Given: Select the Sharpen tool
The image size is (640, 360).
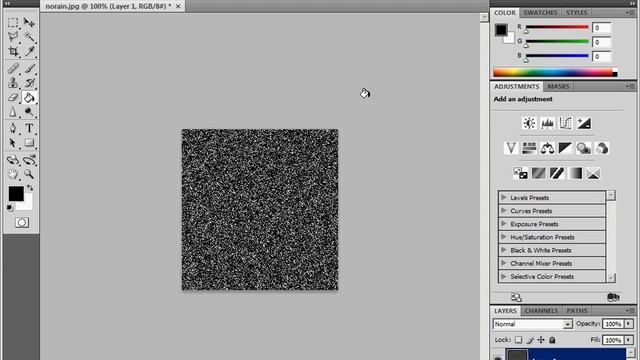Looking at the screenshot, I should coord(13,112).
